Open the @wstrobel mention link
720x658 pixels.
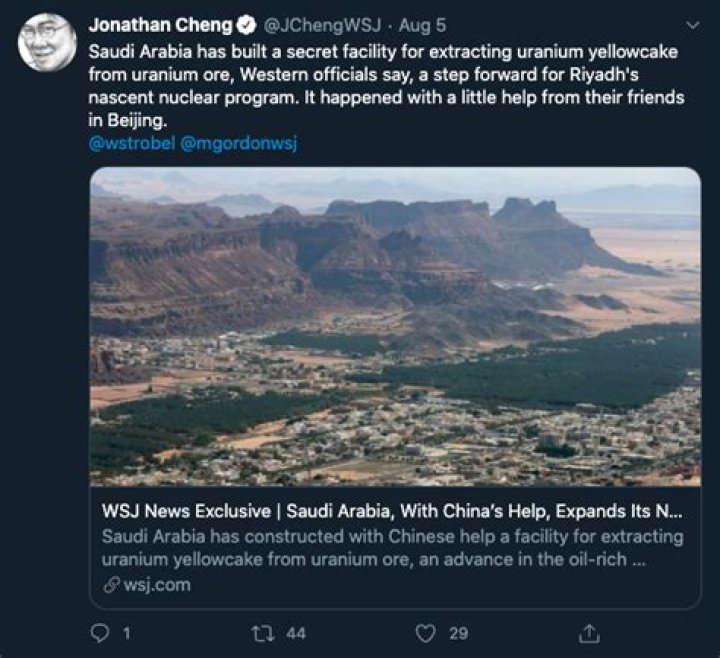pos(132,143)
